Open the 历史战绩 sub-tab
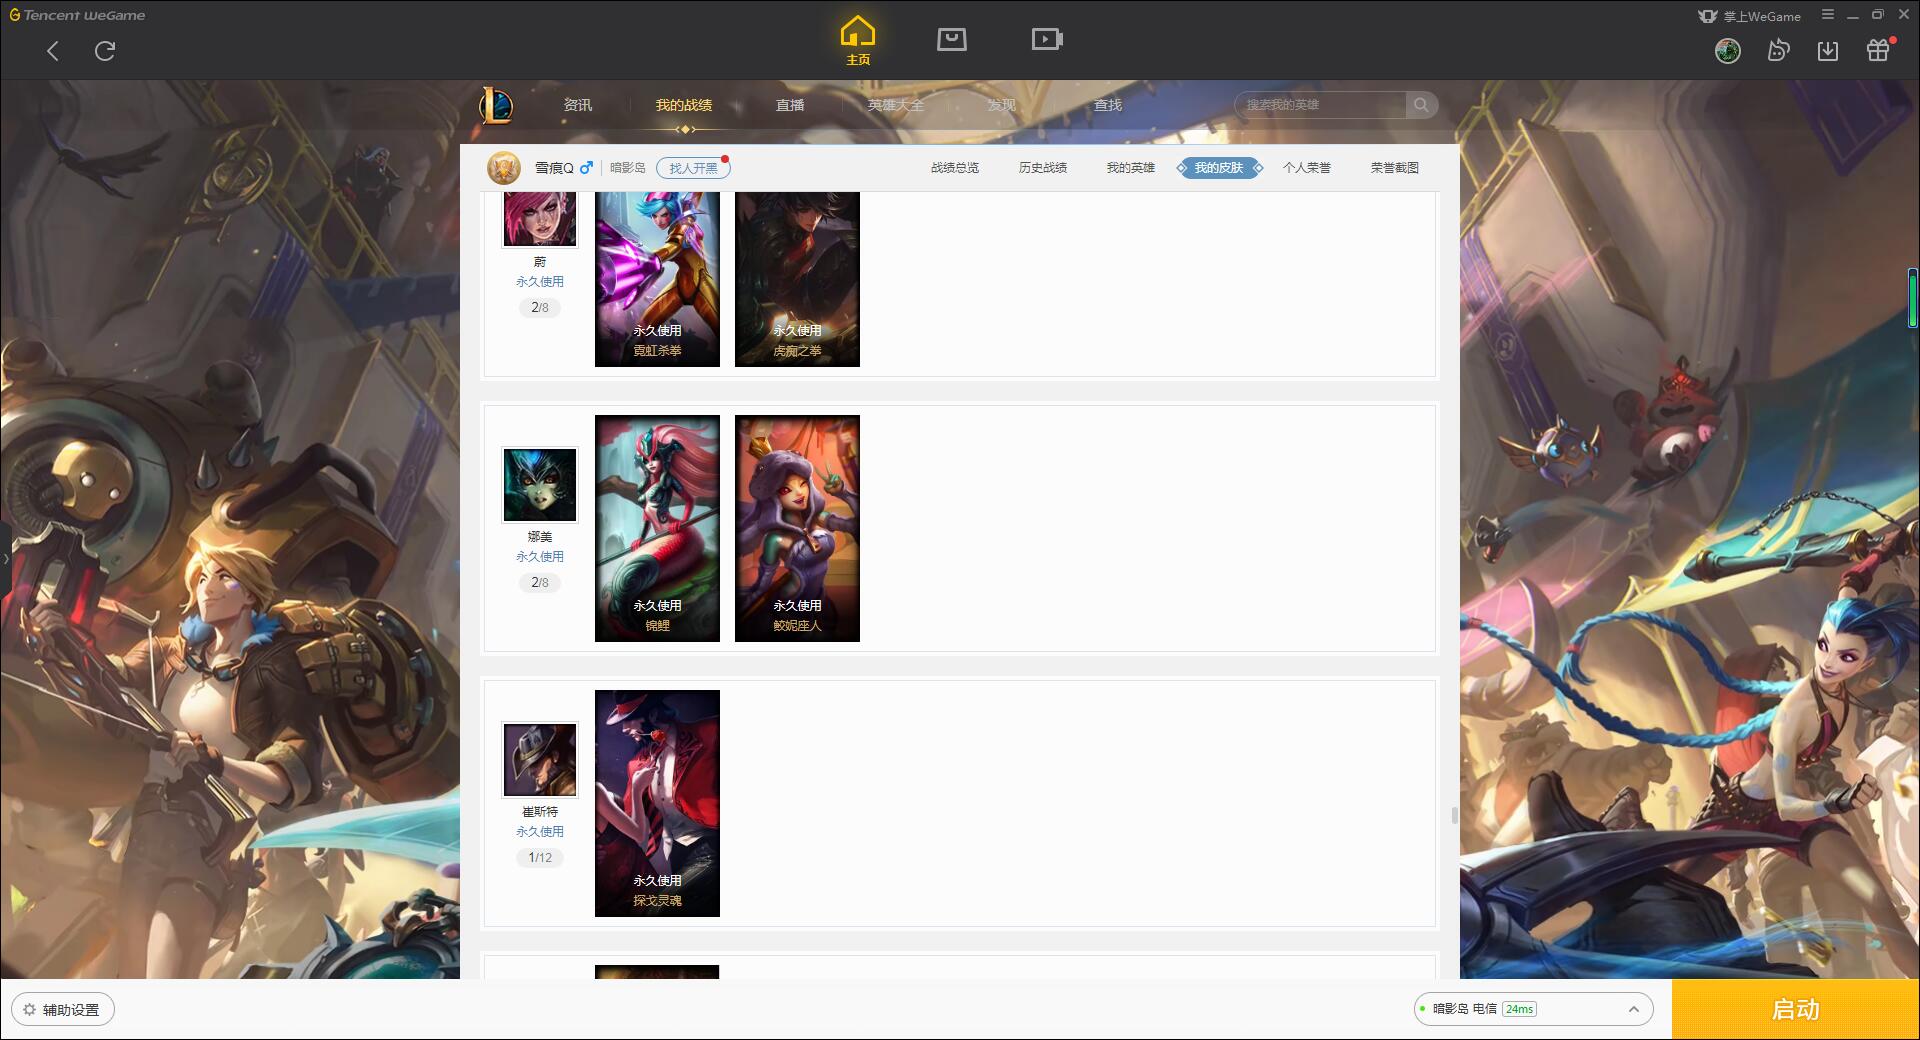 point(1043,168)
